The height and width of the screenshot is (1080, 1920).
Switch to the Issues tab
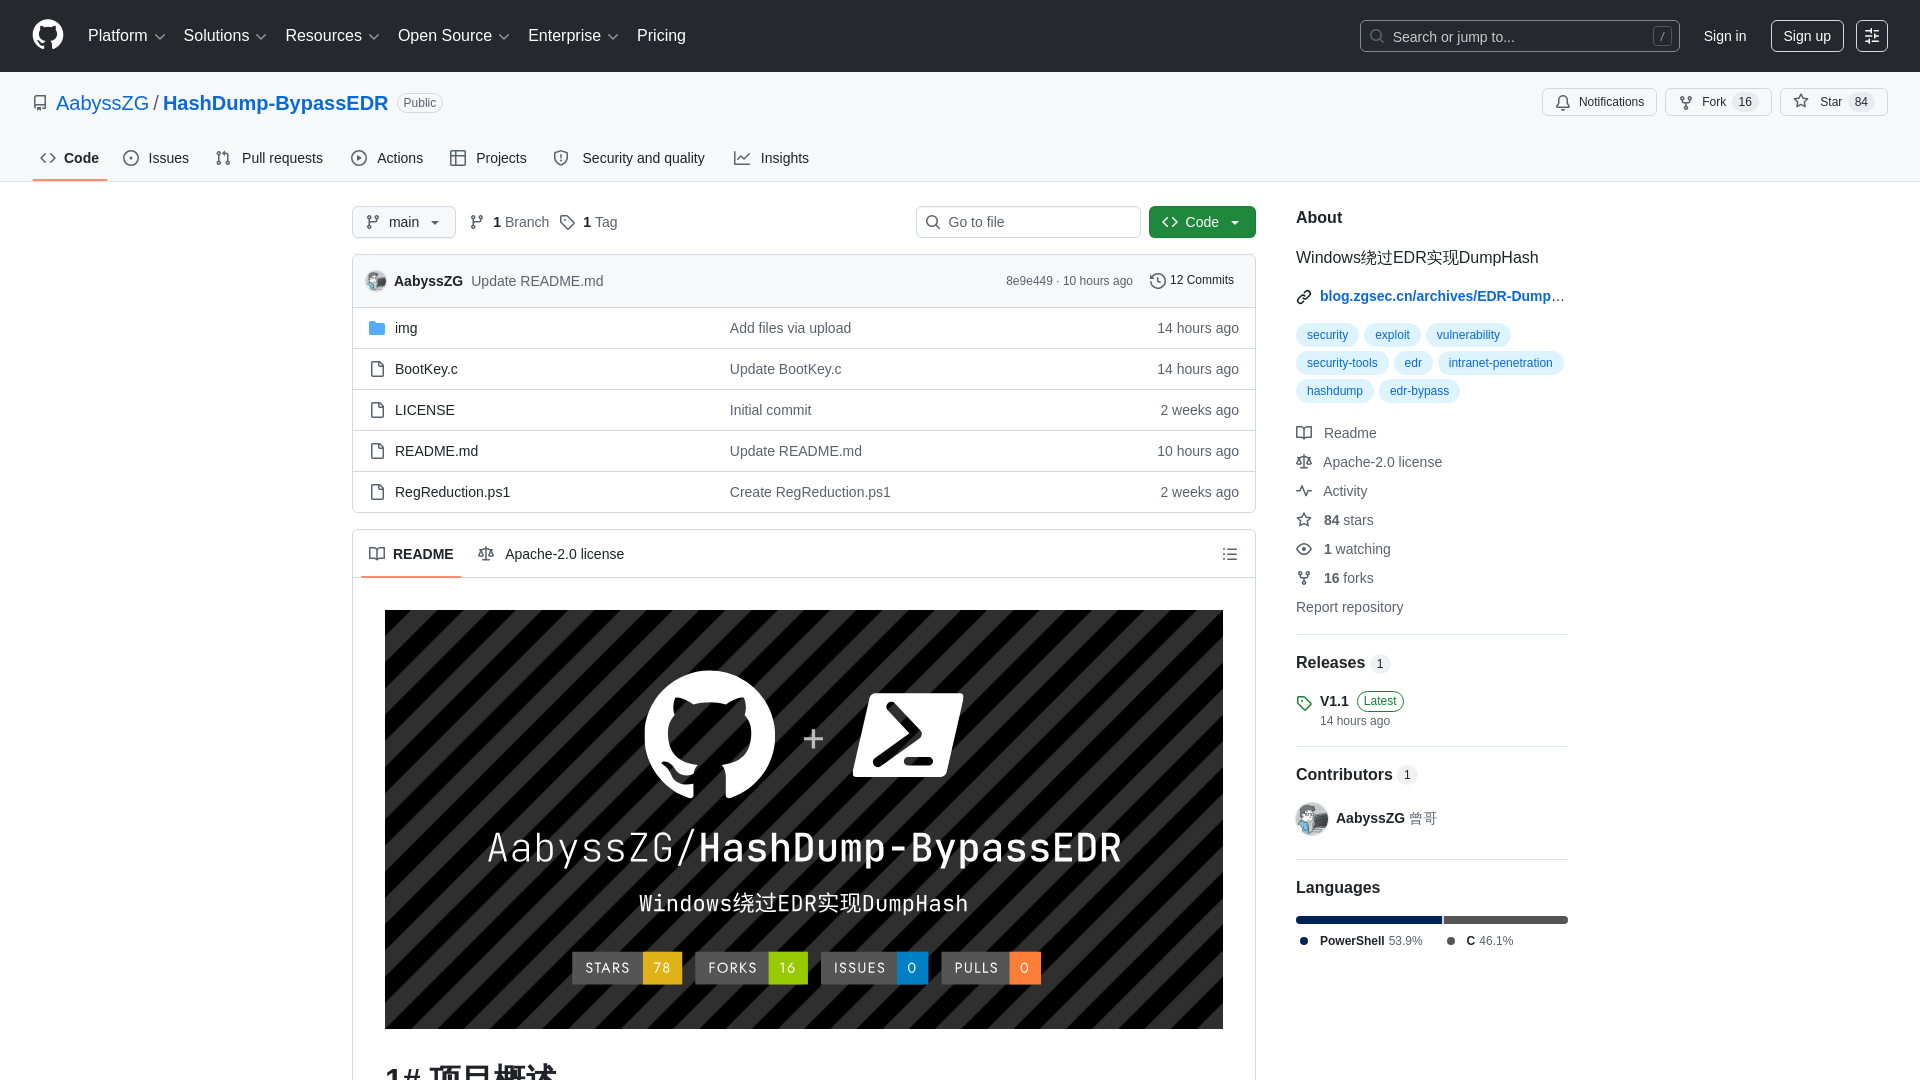(x=156, y=158)
